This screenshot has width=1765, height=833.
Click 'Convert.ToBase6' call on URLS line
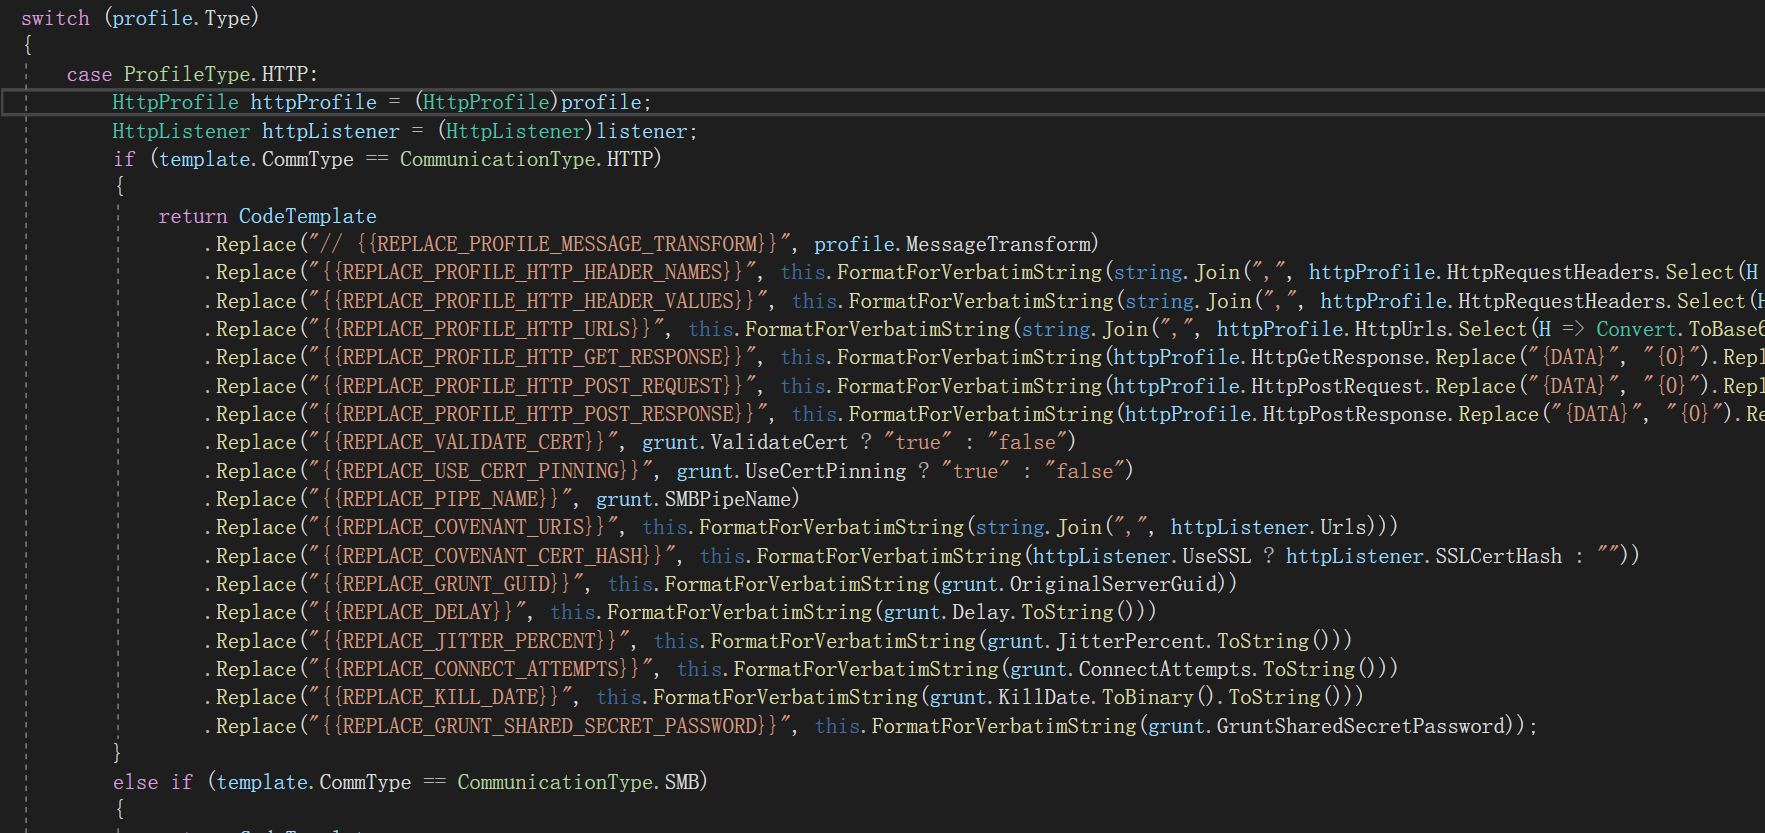tap(1680, 329)
